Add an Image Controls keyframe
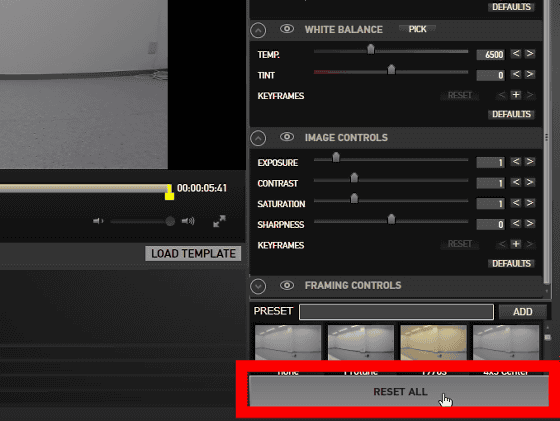This screenshot has height=421, width=560. (516, 244)
